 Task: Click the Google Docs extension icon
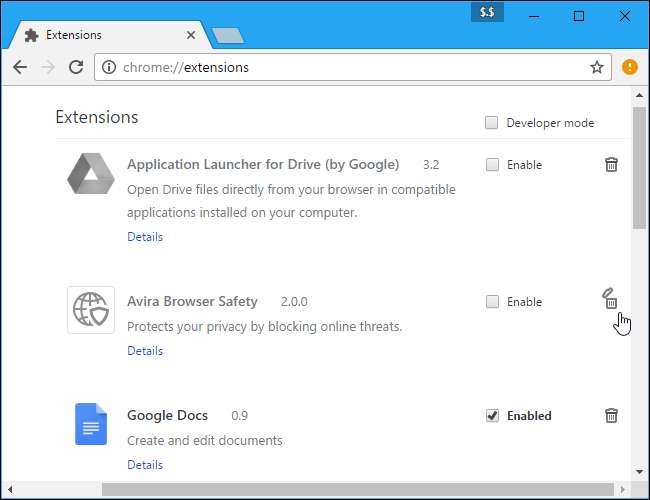90,423
